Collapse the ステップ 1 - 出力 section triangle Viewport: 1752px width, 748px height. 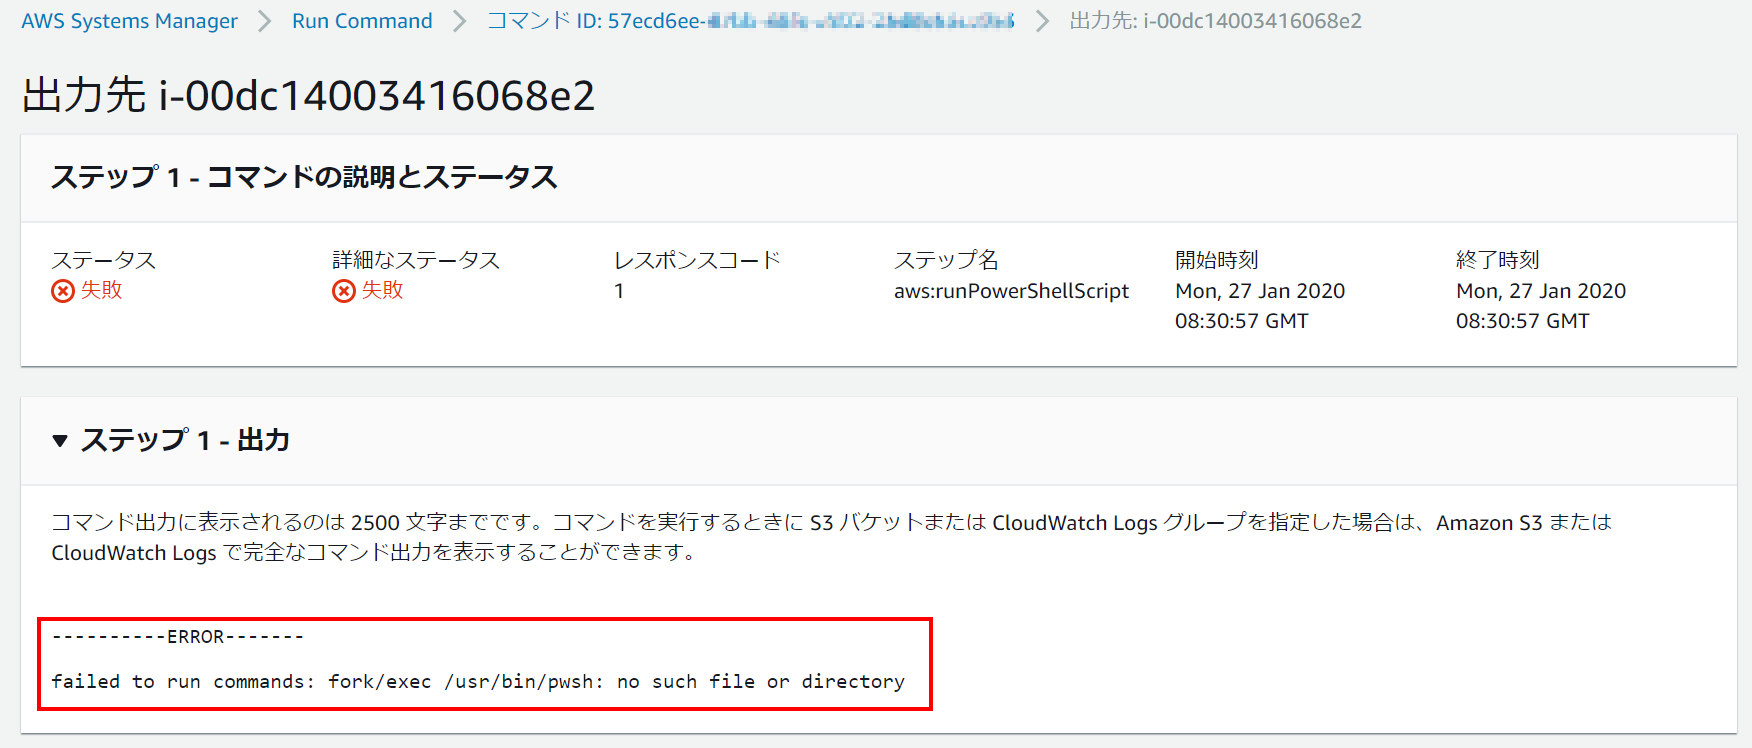60,441
